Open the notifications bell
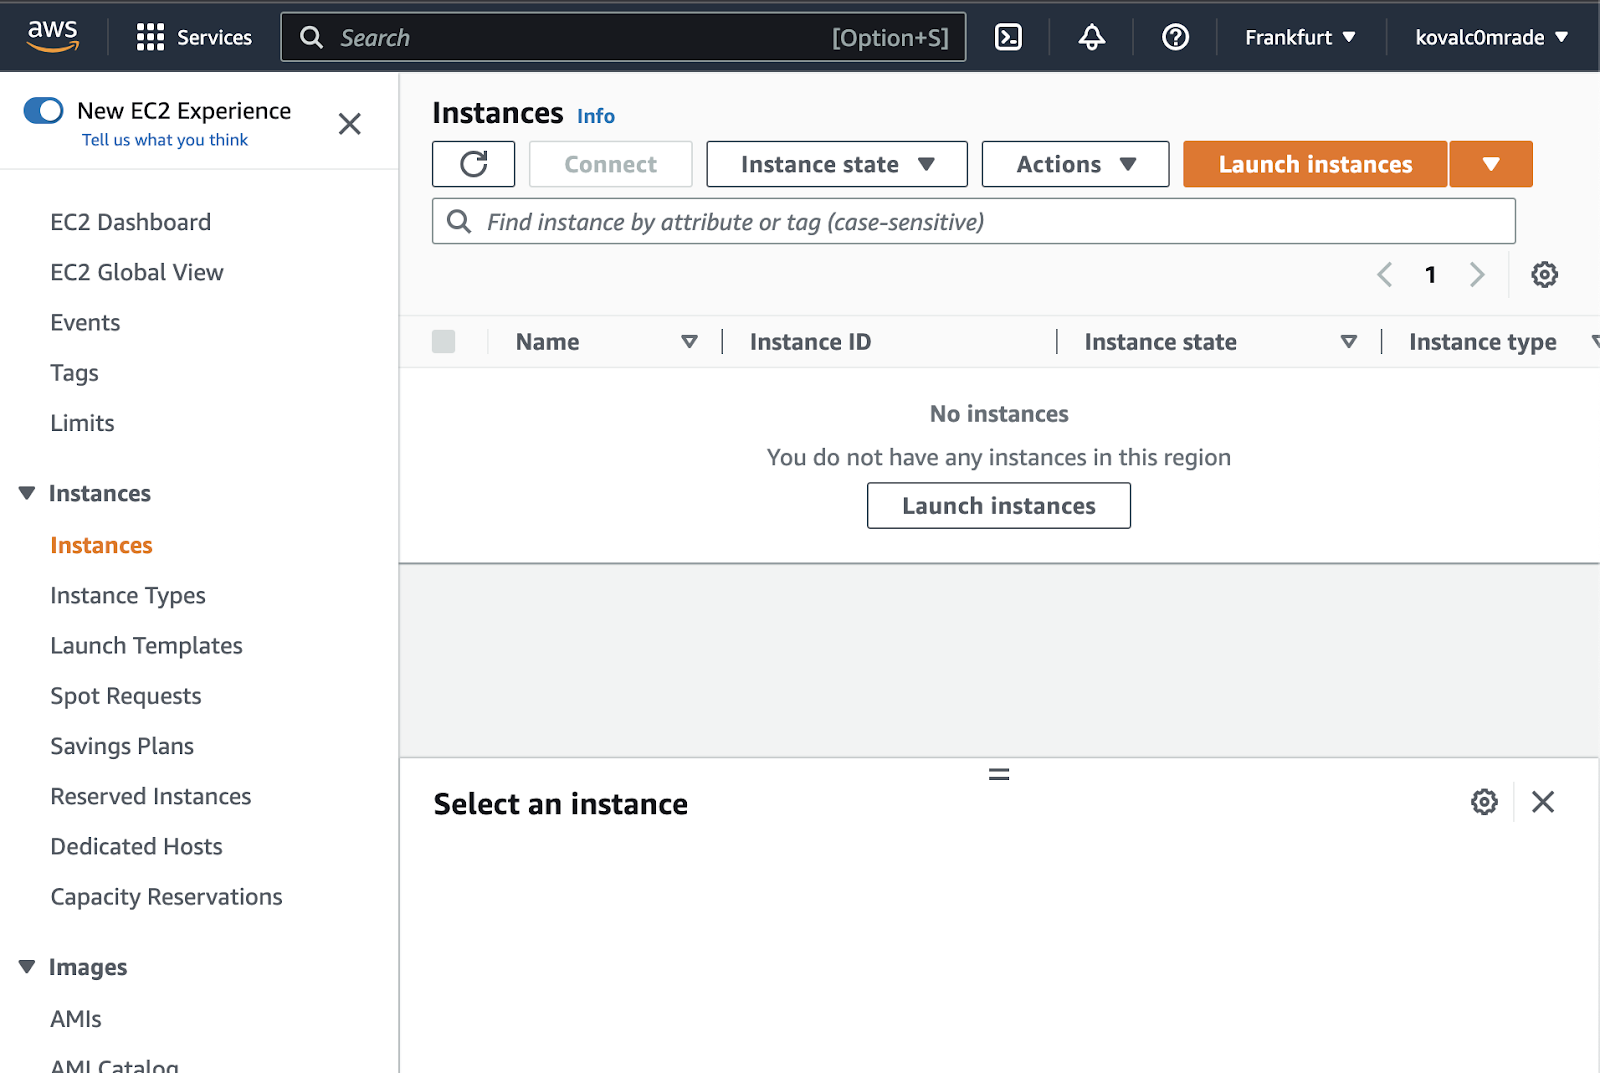This screenshot has width=1600, height=1073. (x=1091, y=37)
